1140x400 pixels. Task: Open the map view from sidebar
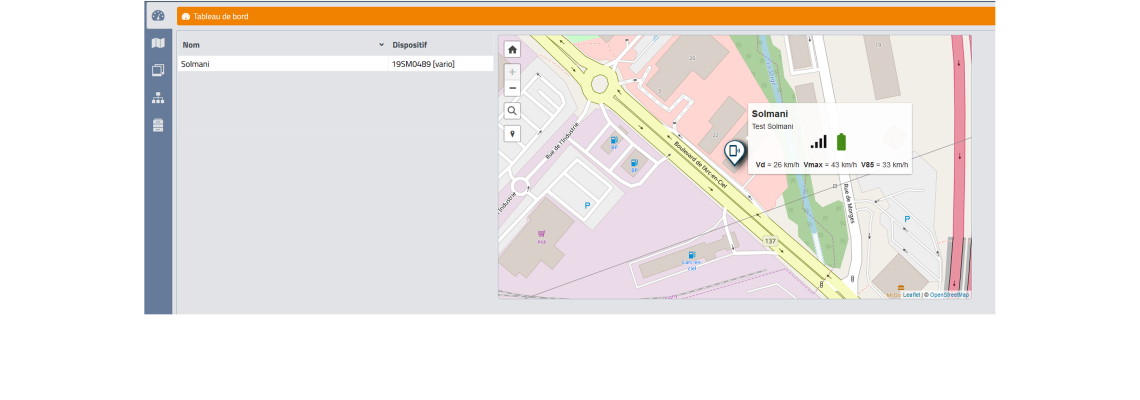tap(158, 43)
